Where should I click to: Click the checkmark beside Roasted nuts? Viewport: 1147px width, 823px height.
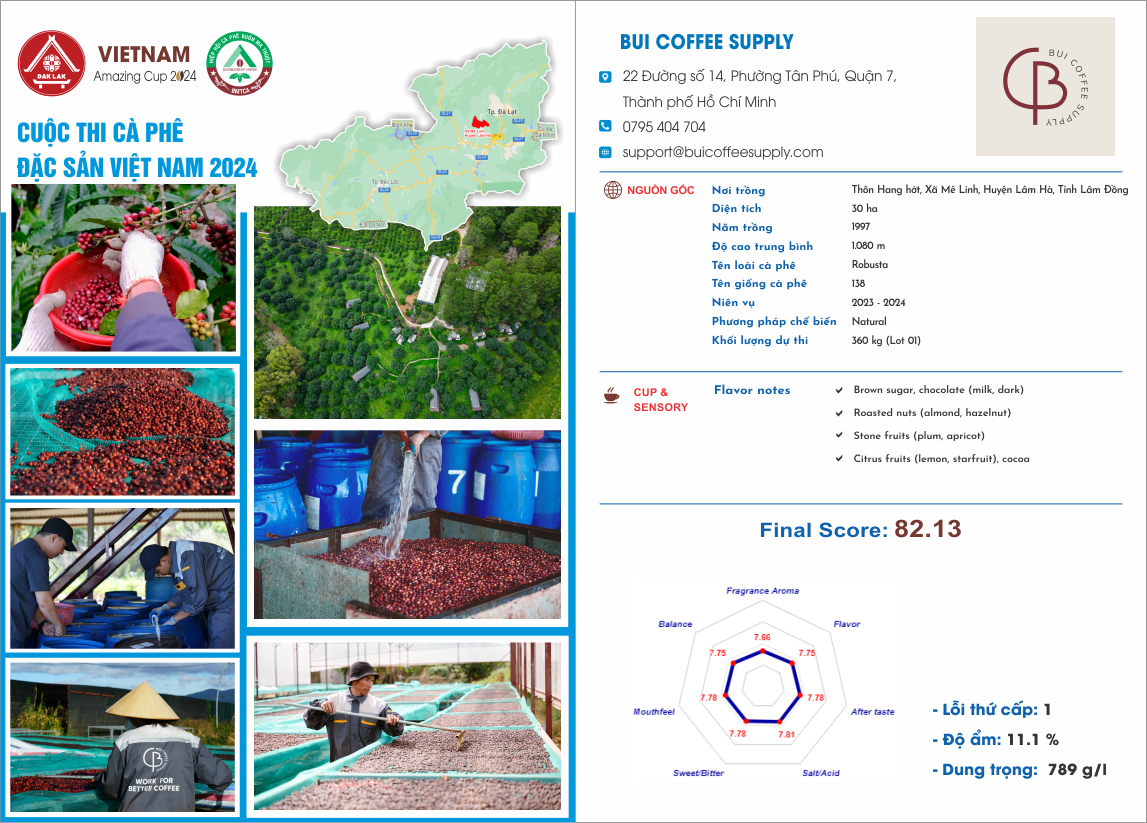point(839,413)
